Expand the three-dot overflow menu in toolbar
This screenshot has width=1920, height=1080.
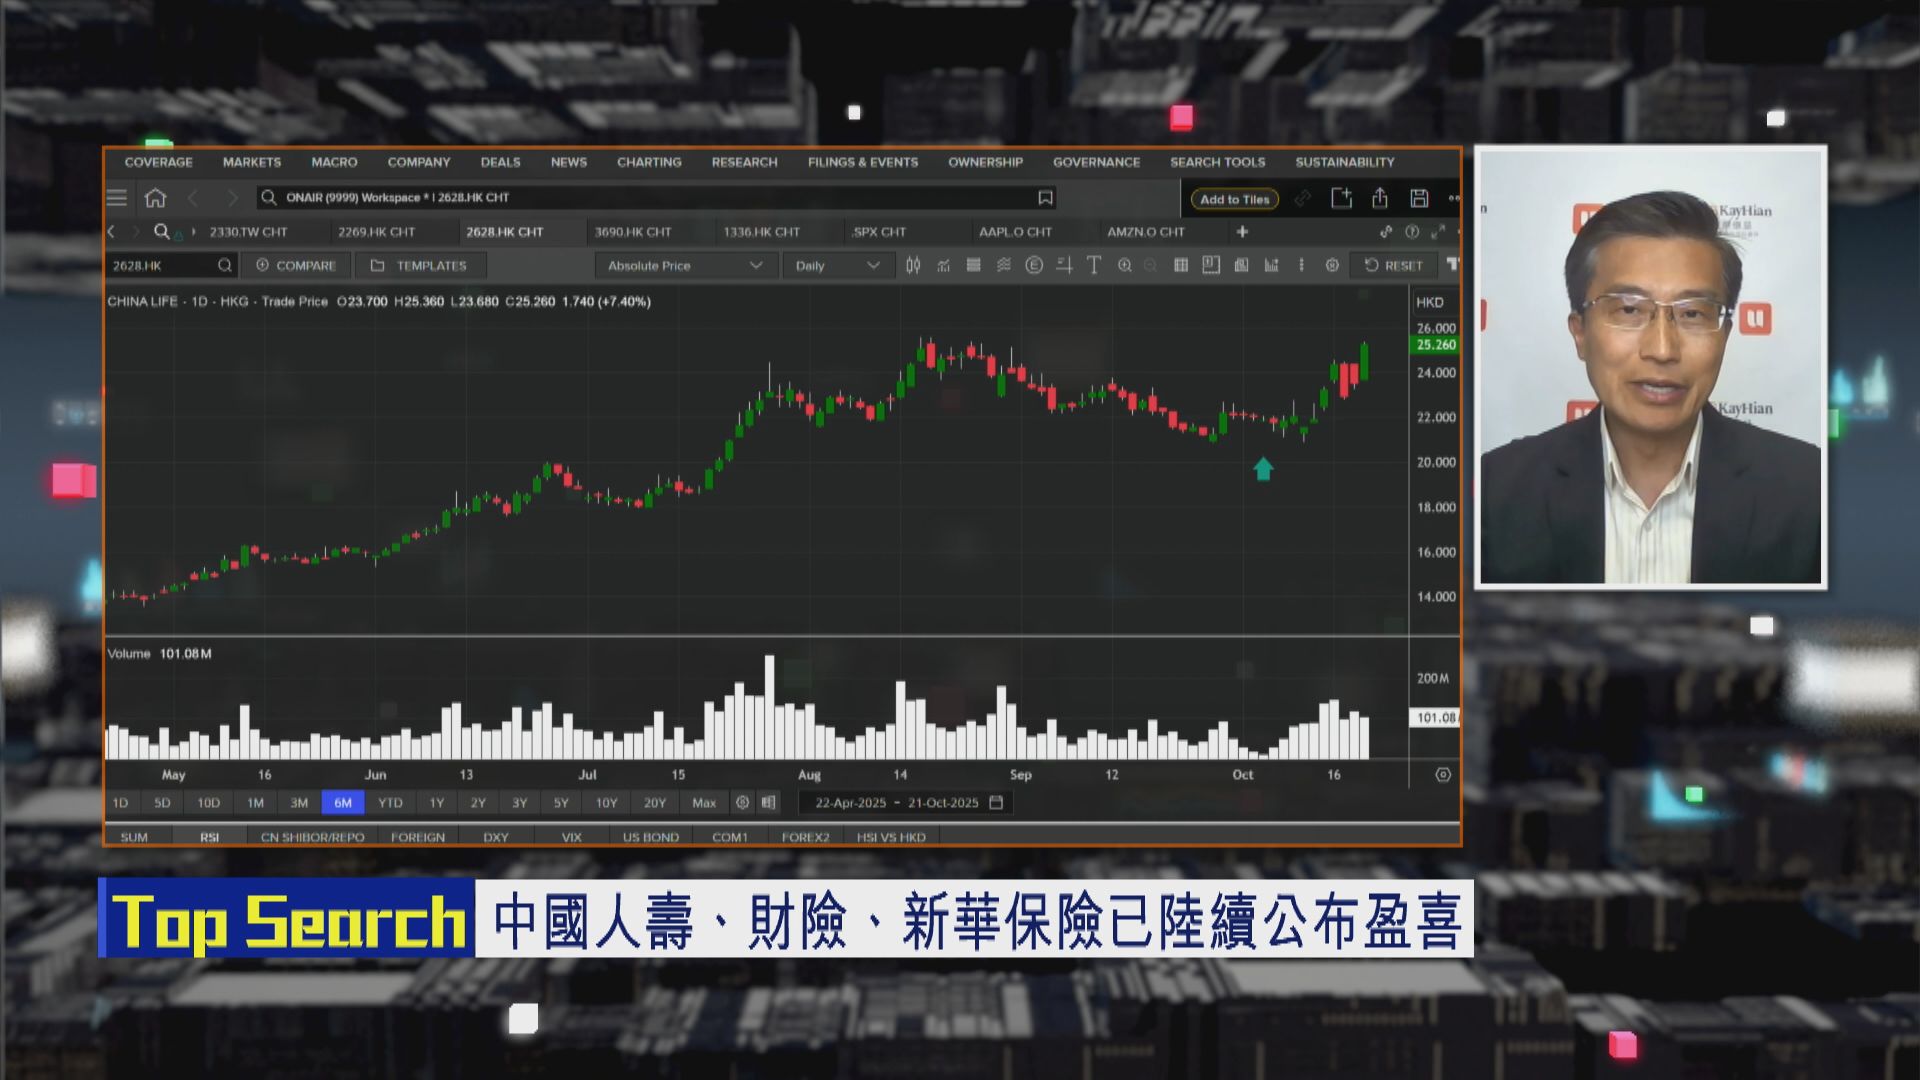tap(1301, 266)
